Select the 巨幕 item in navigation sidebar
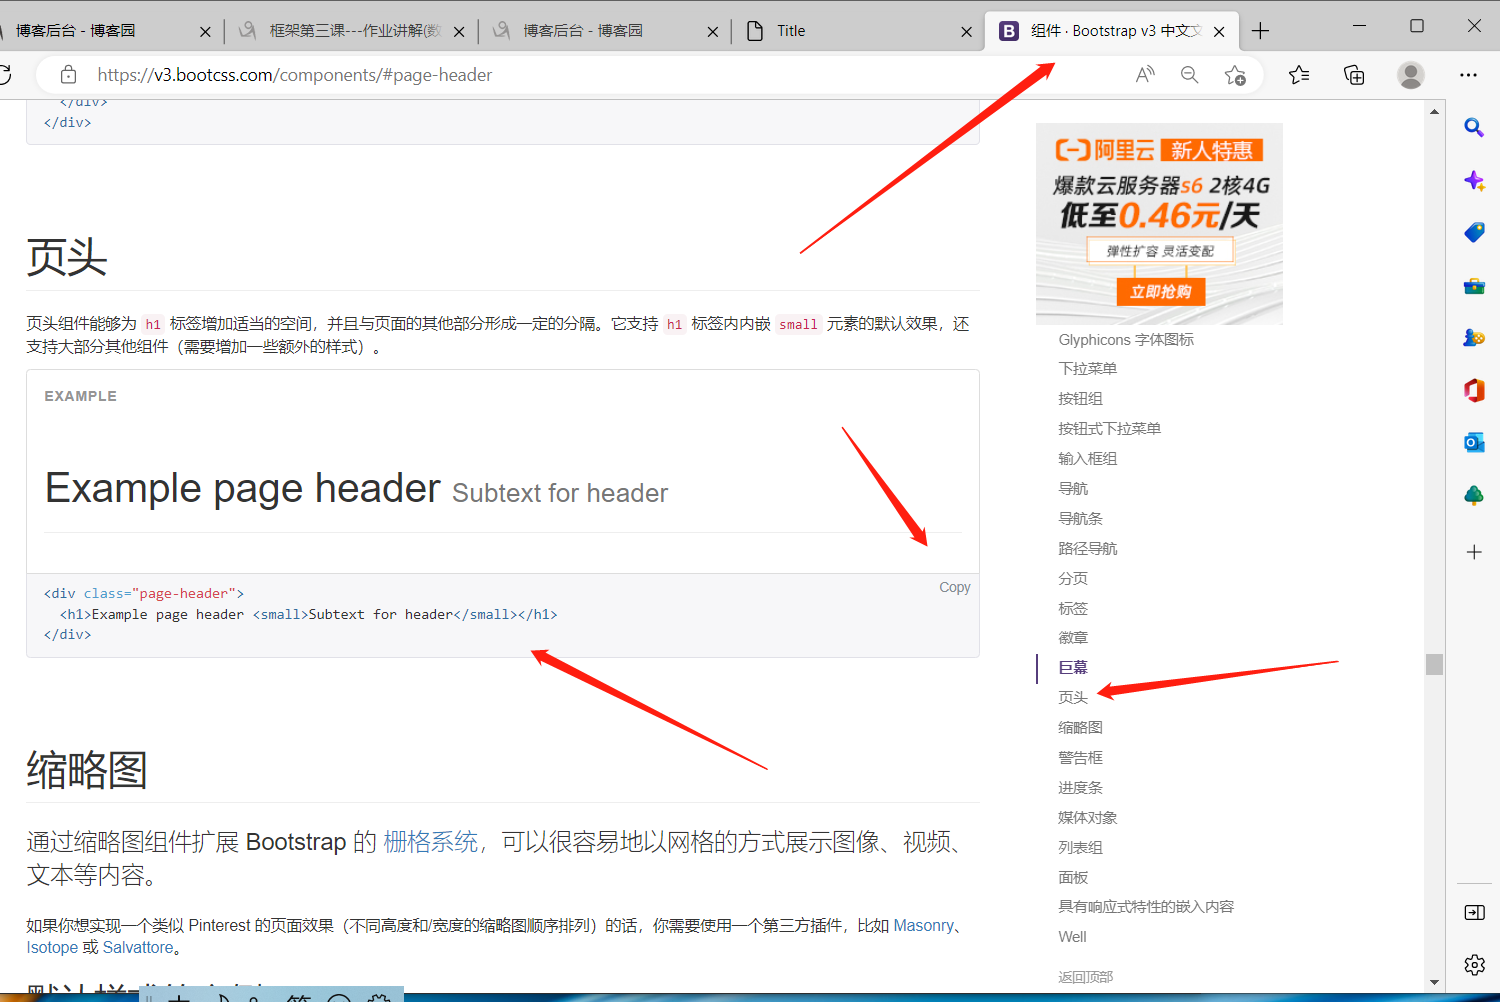This screenshot has height=1002, width=1500. 1072,666
